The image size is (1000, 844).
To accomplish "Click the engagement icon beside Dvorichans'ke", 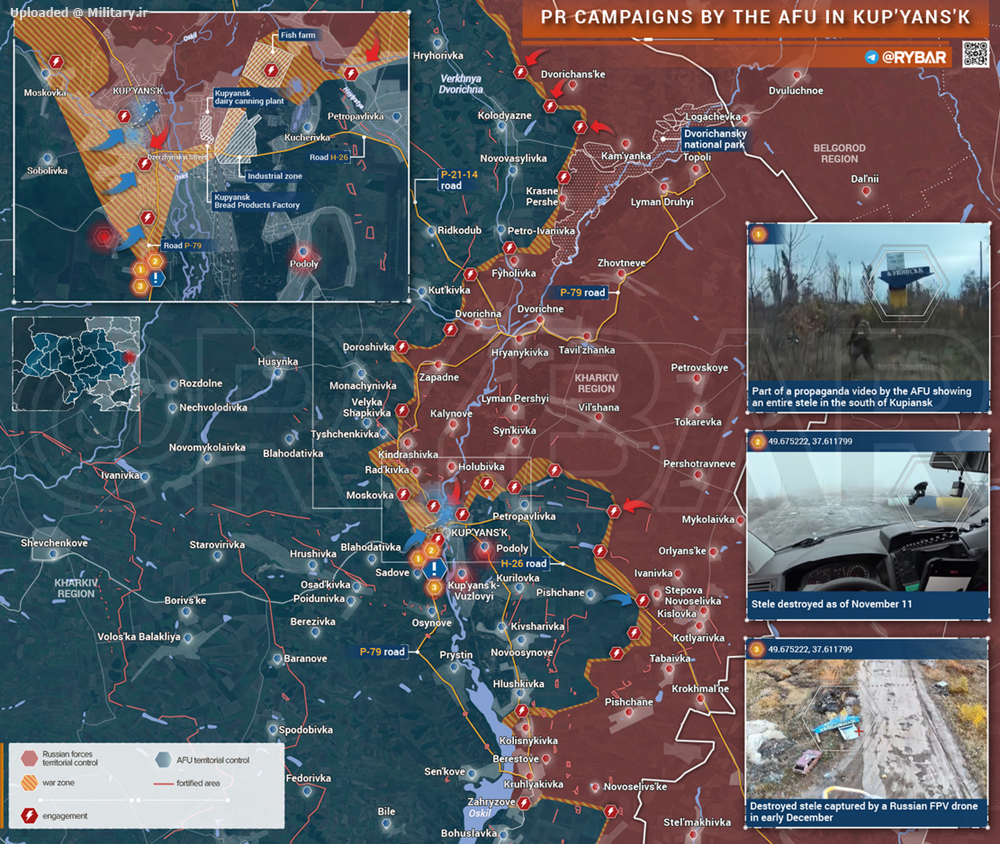I will click(x=520, y=72).
